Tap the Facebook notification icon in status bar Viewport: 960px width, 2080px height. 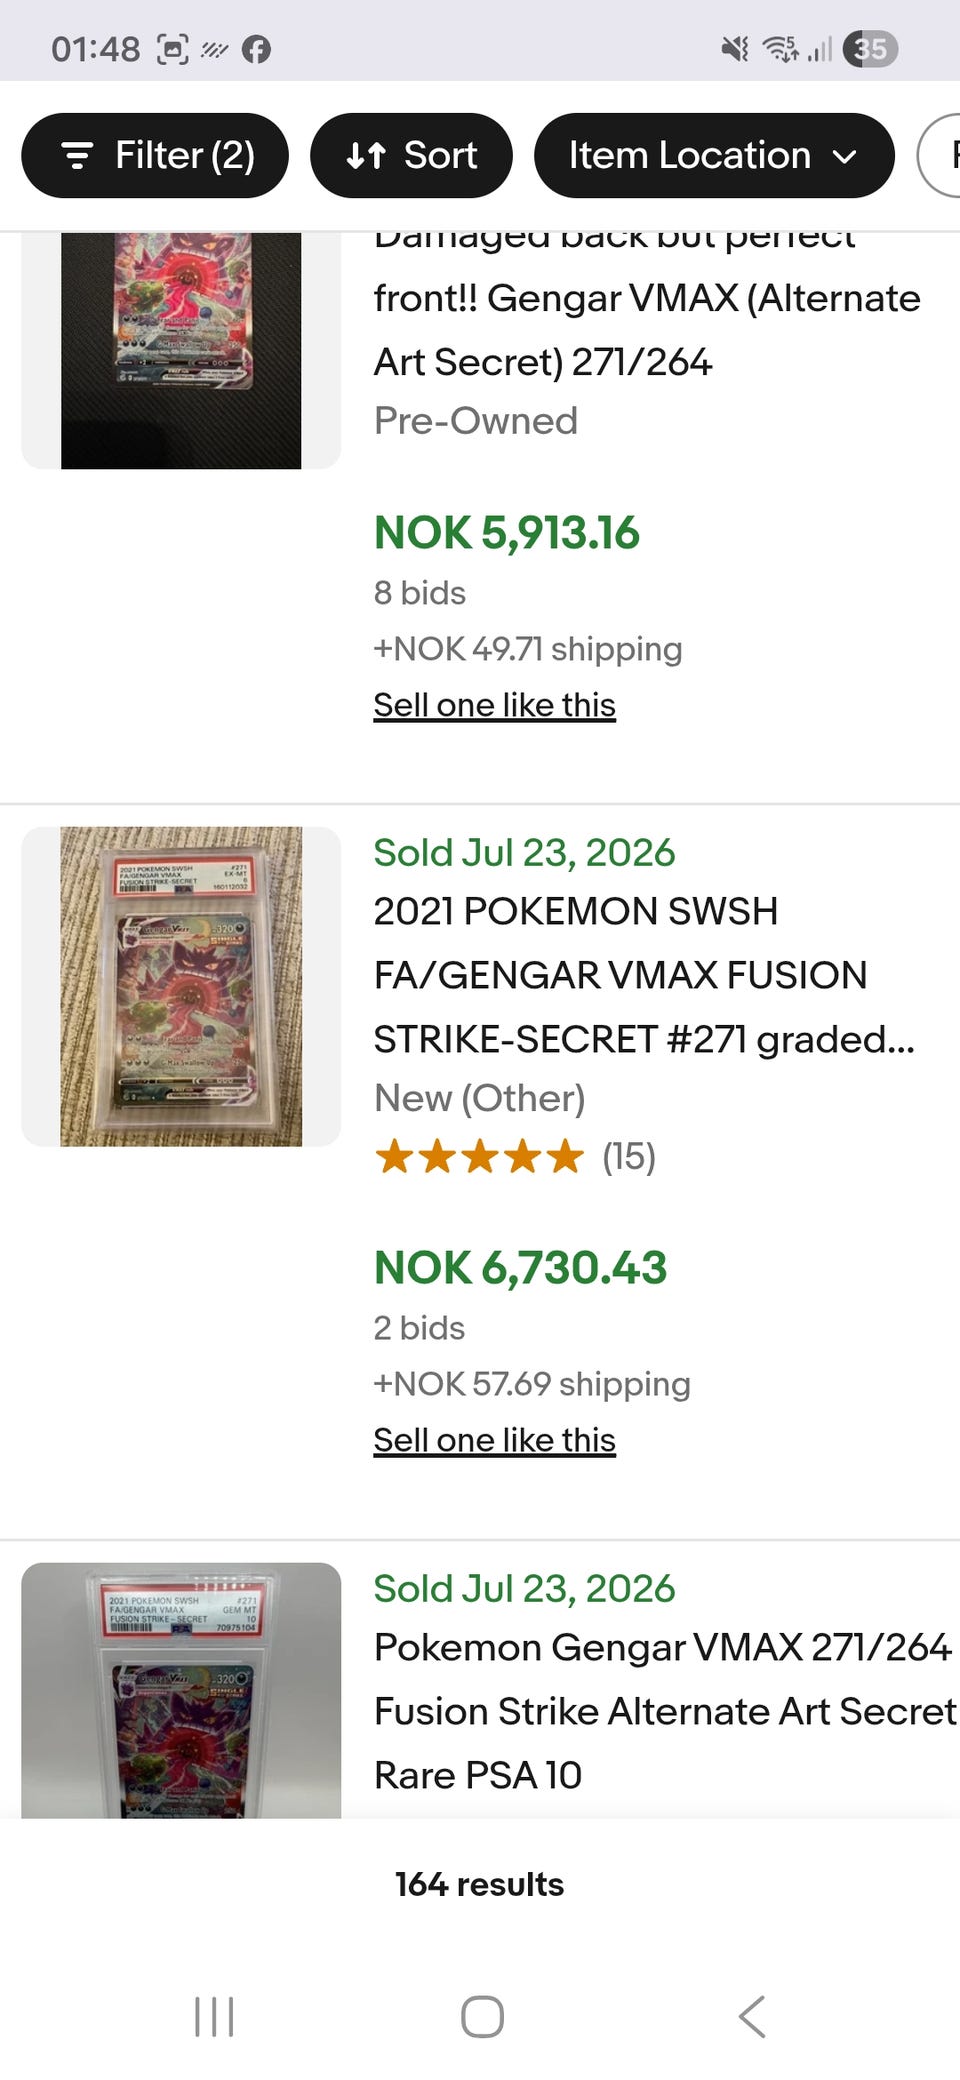click(x=256, y=49)
